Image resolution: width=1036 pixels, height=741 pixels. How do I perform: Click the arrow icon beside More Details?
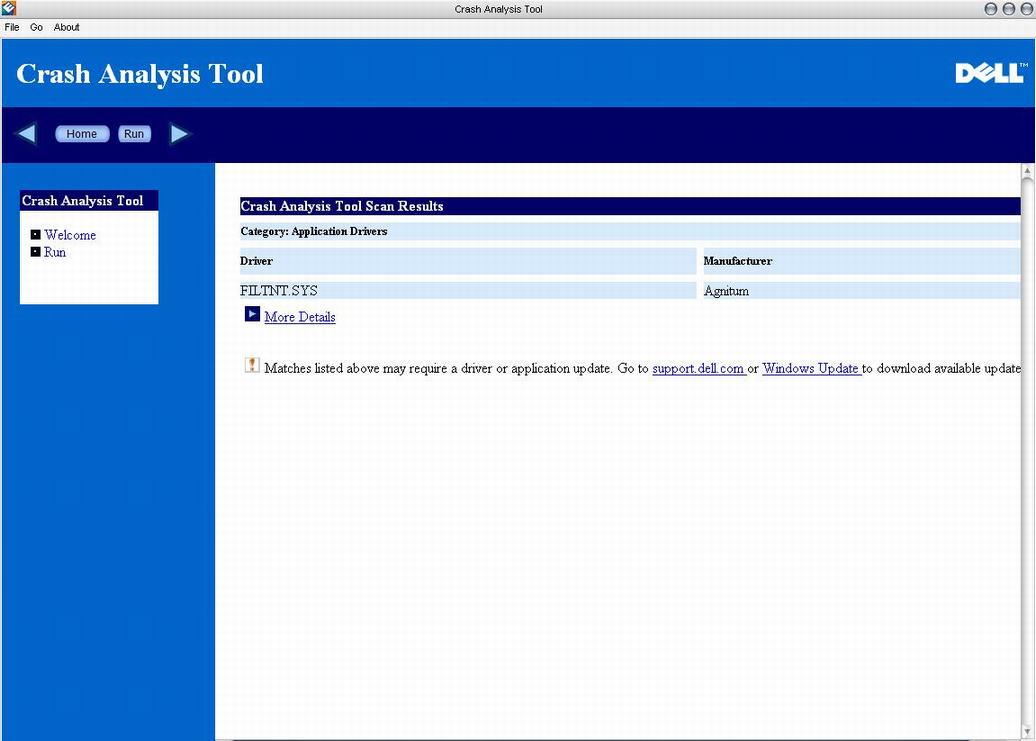[252, 314]
